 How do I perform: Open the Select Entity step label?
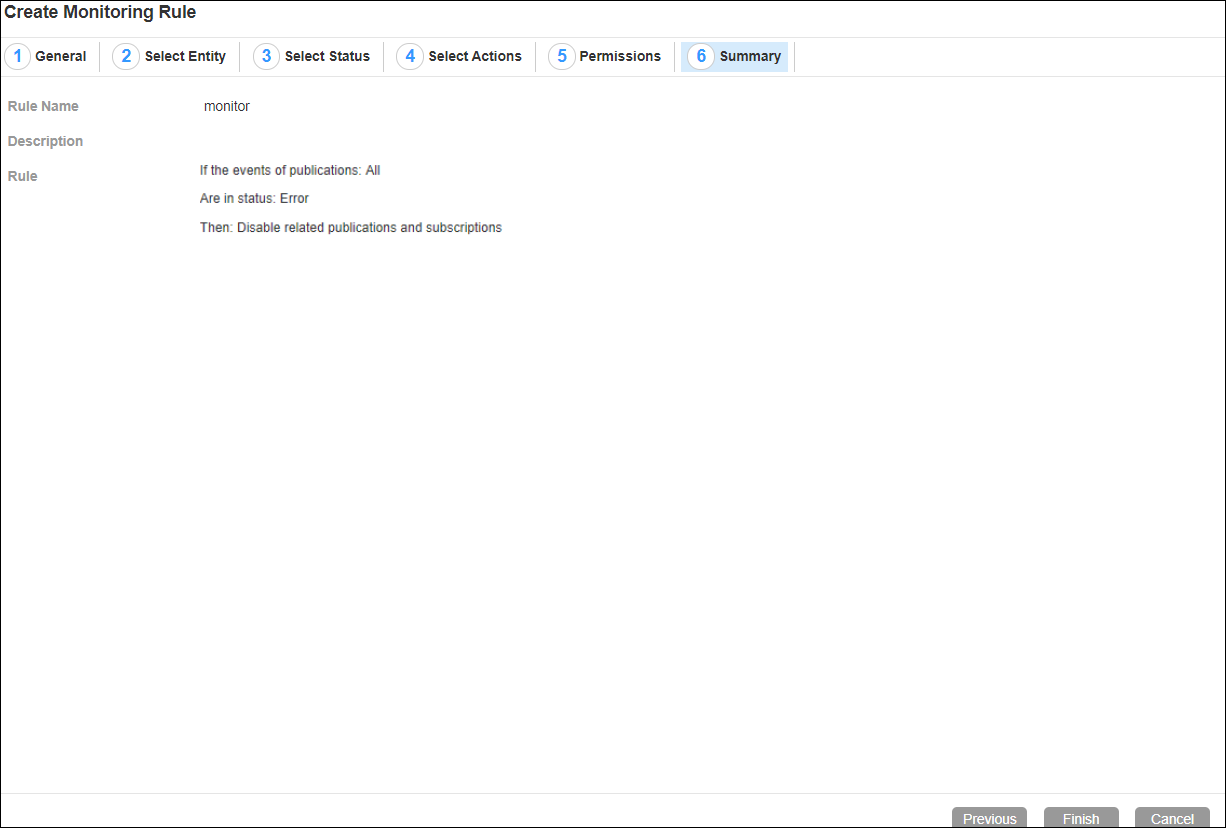(185, 57)
